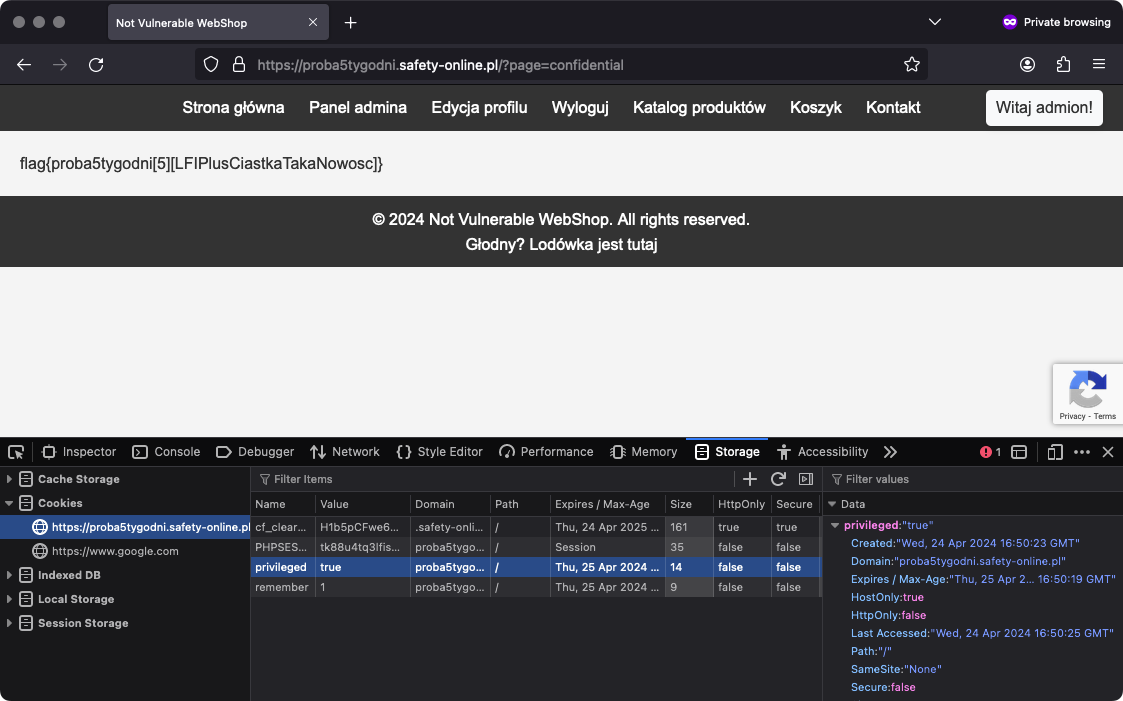Toggle responsive design mode icon

[x=1055, y=452]
